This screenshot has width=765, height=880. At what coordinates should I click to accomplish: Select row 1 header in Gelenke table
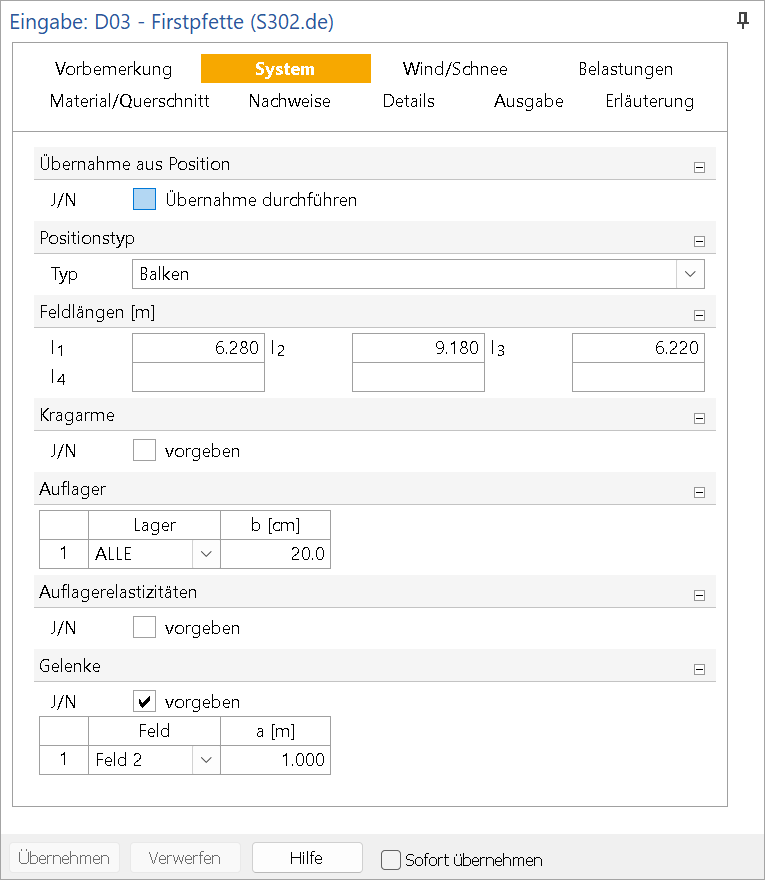tap(64, 760)
